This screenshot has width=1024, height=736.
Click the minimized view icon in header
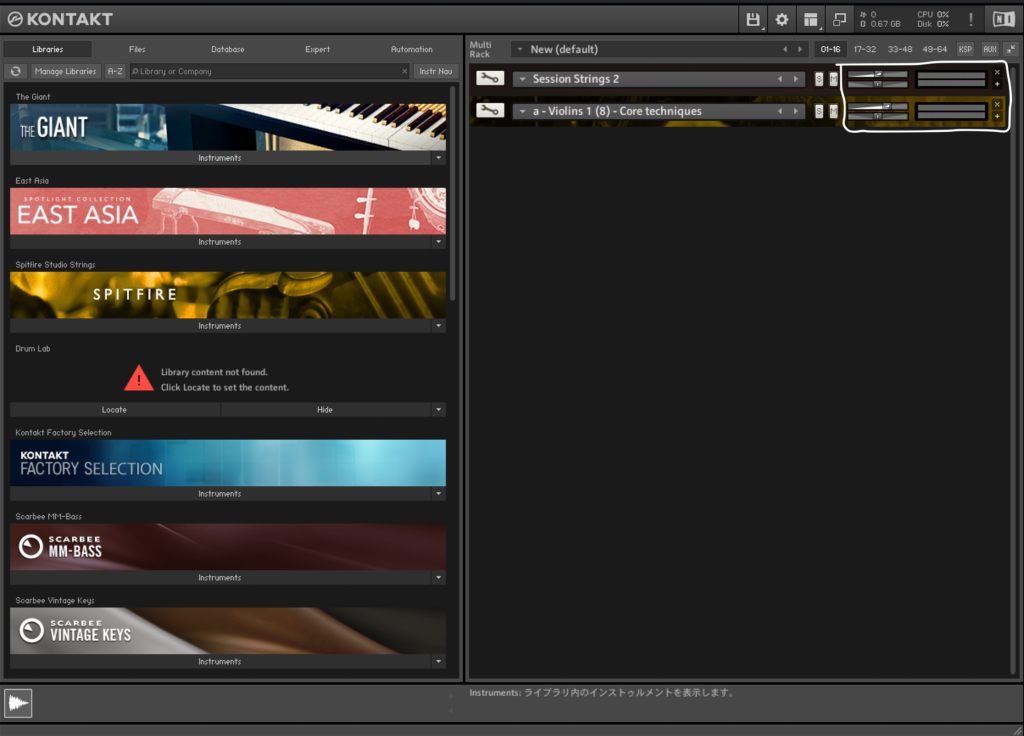[840, 19]
